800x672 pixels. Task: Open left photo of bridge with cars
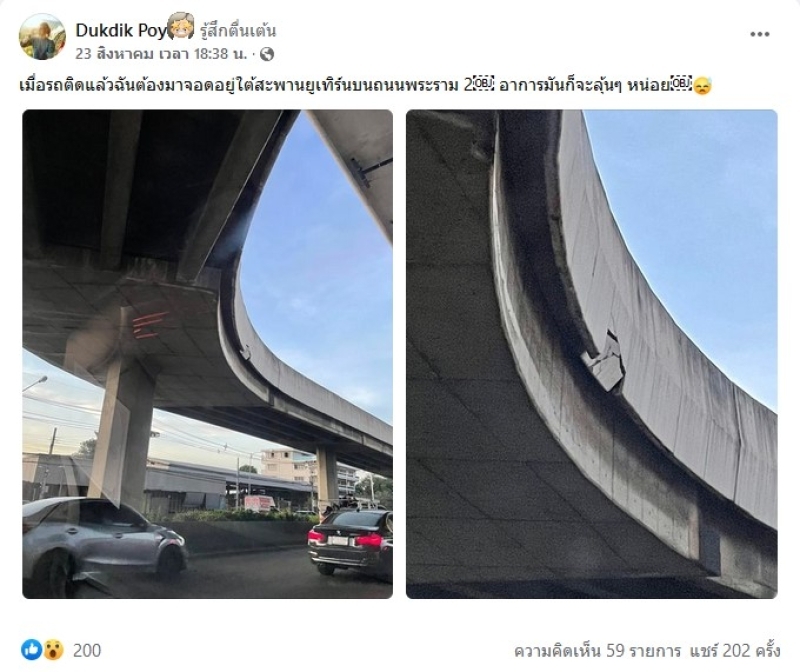(x=208, y=354)
